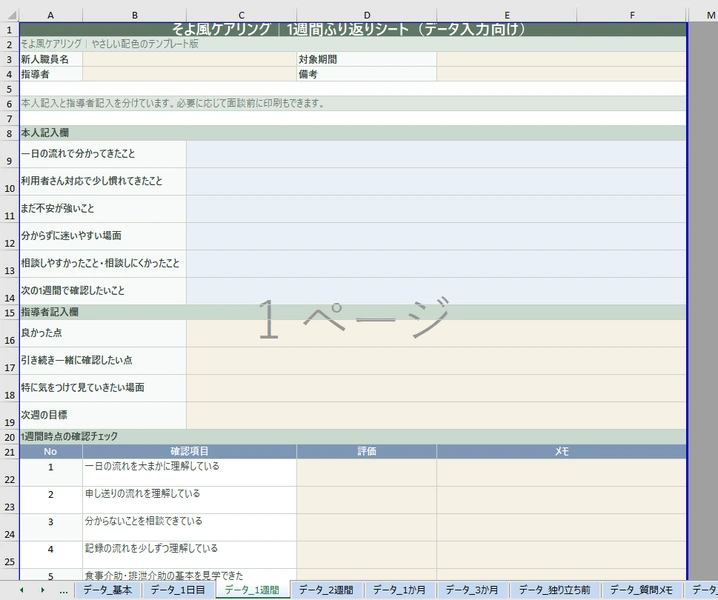Select the データ_質問メモ sheet tab
Screen dimensions: 718x600
coord(648,591)
